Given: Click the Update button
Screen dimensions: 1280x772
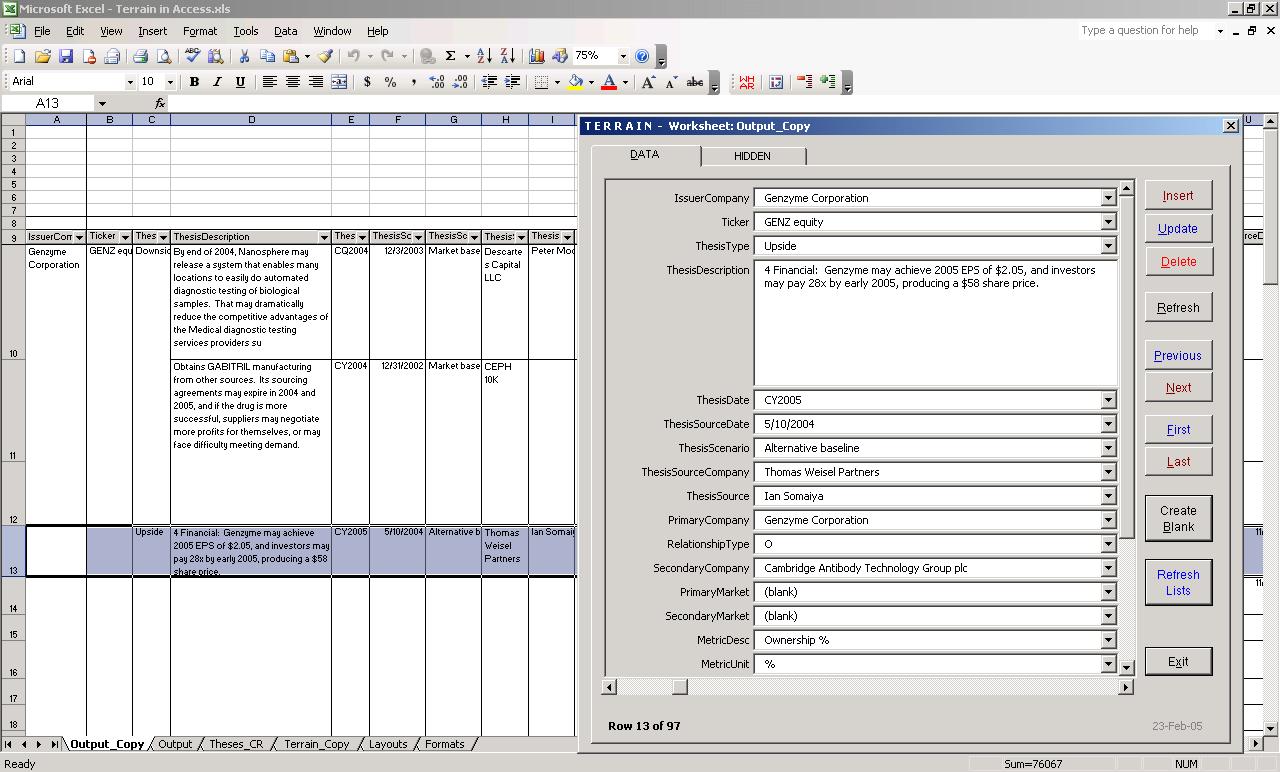Looking at the screenshot, I should click(x=1178, y=229).
